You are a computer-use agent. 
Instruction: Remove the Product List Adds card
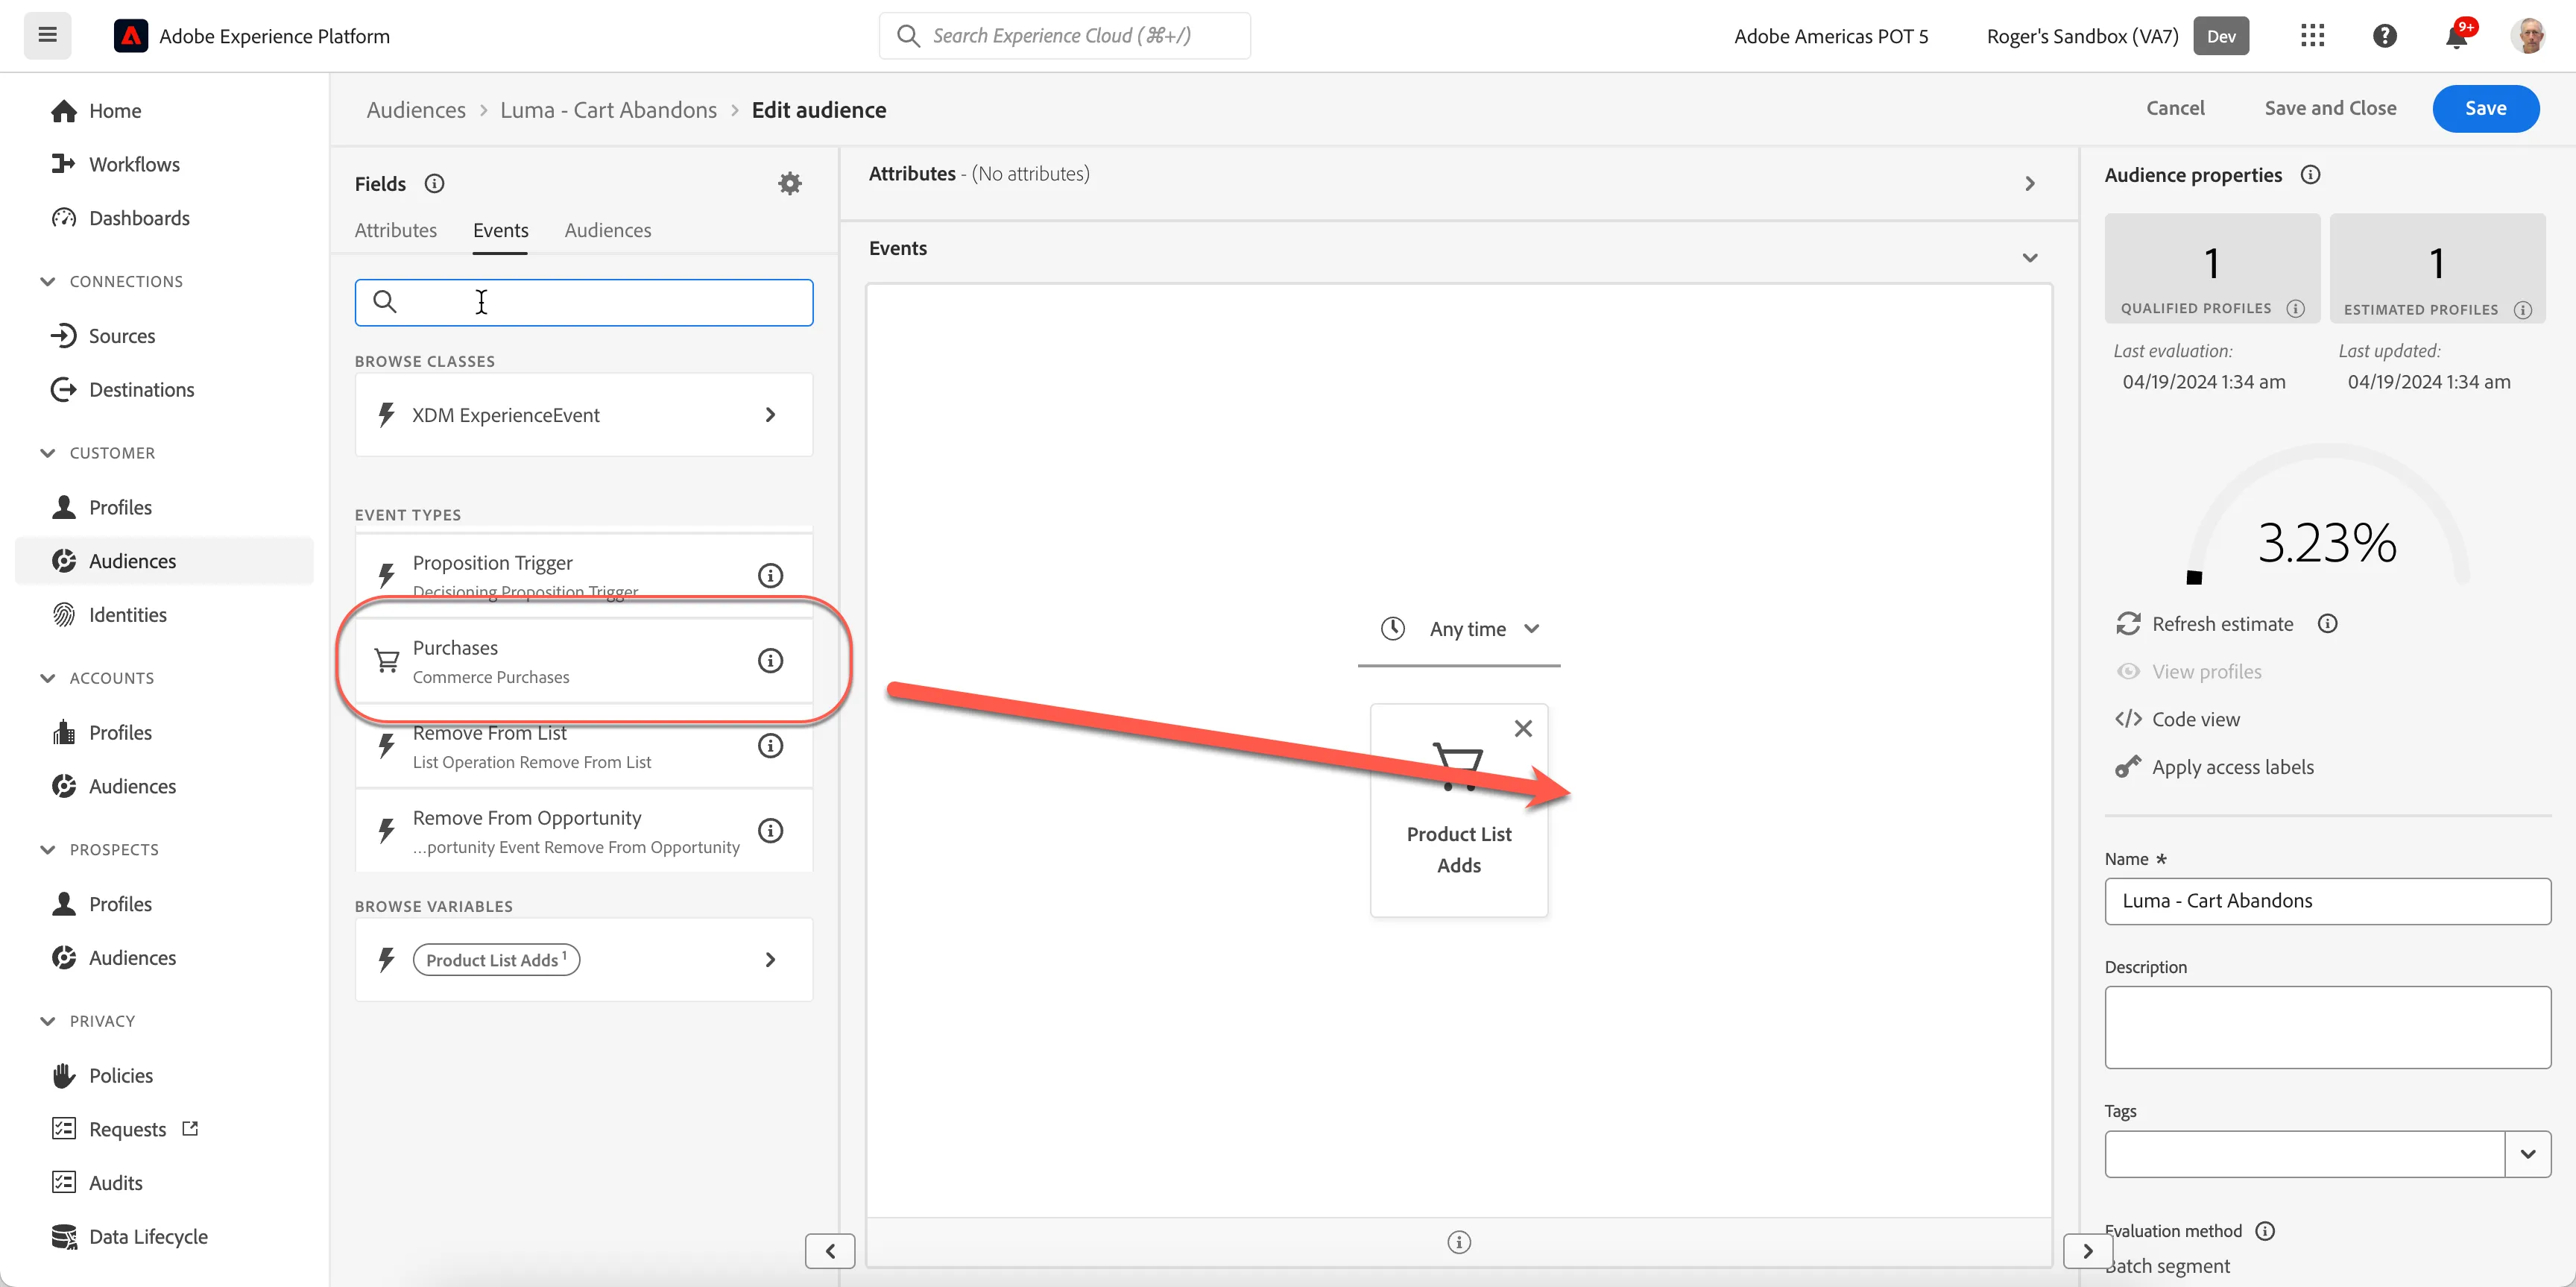click(x=1523, y=728)
